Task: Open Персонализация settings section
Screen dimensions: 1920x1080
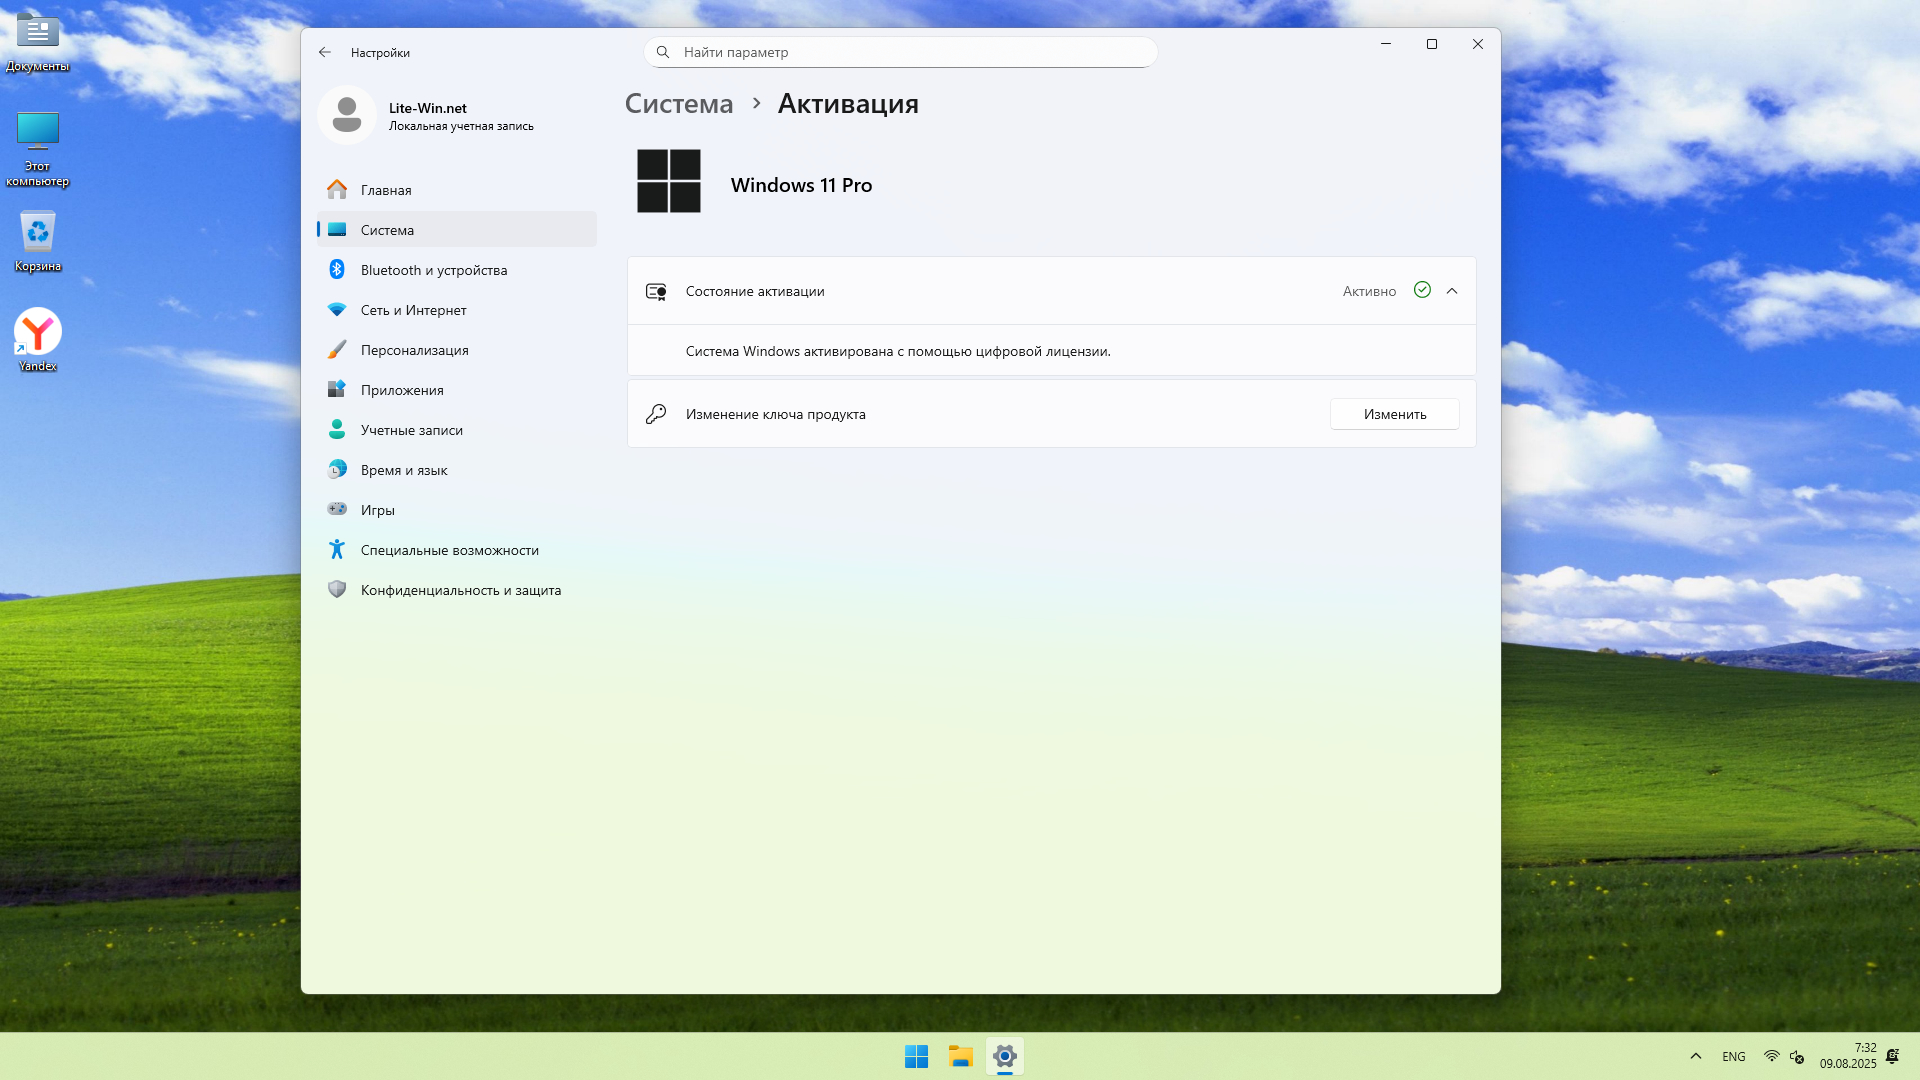Action: (x=414, y=350)
